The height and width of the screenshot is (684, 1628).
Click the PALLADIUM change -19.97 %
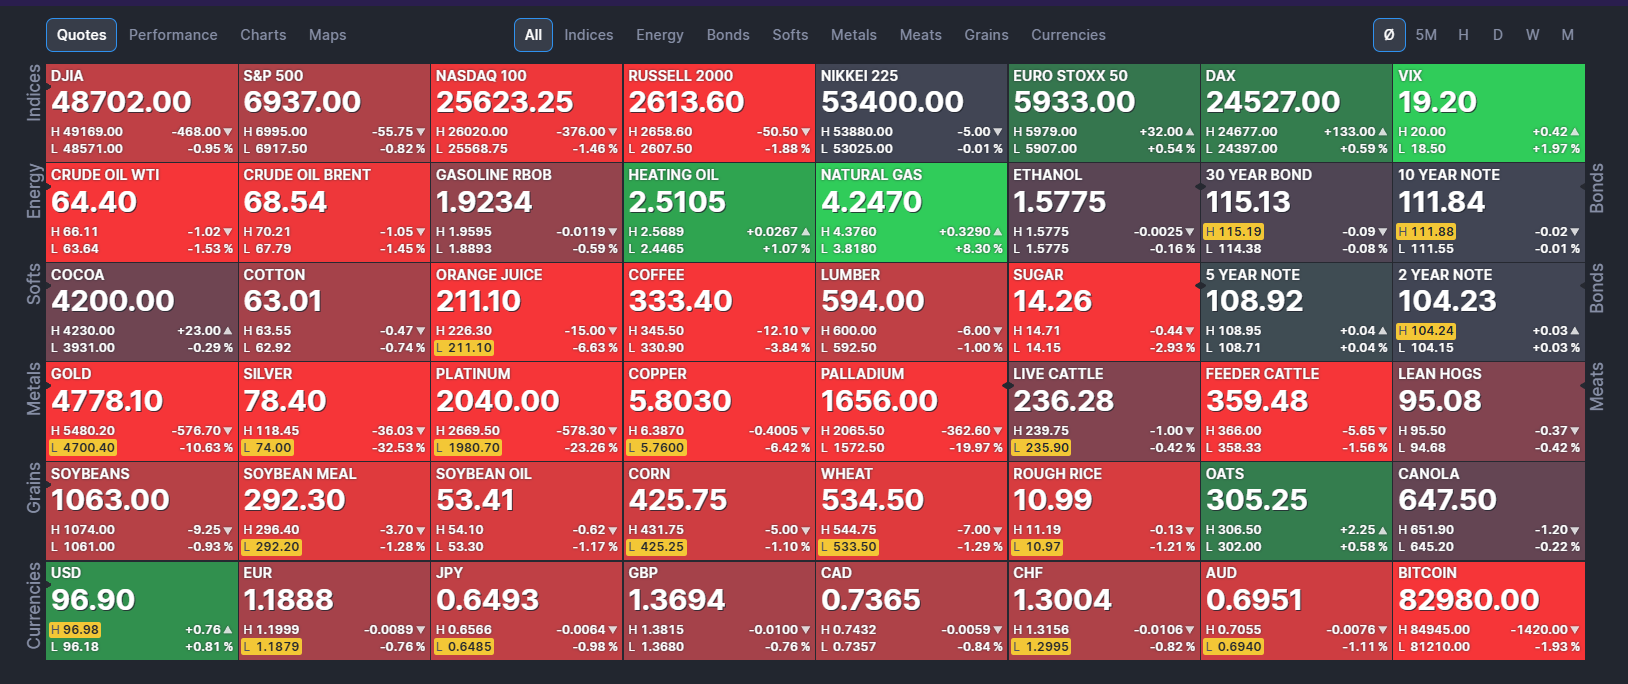click(x=975, y=448)
